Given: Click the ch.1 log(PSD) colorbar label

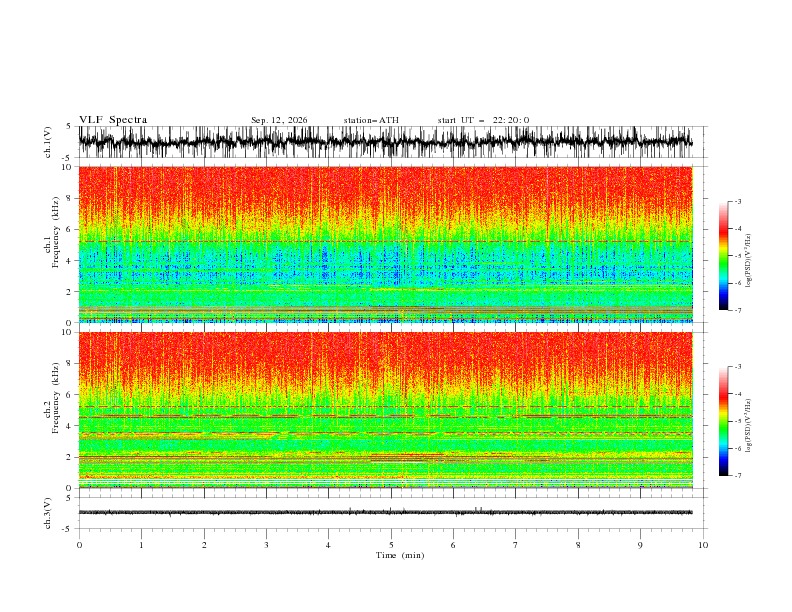Looking at the screenshot, I should (749, 261).
